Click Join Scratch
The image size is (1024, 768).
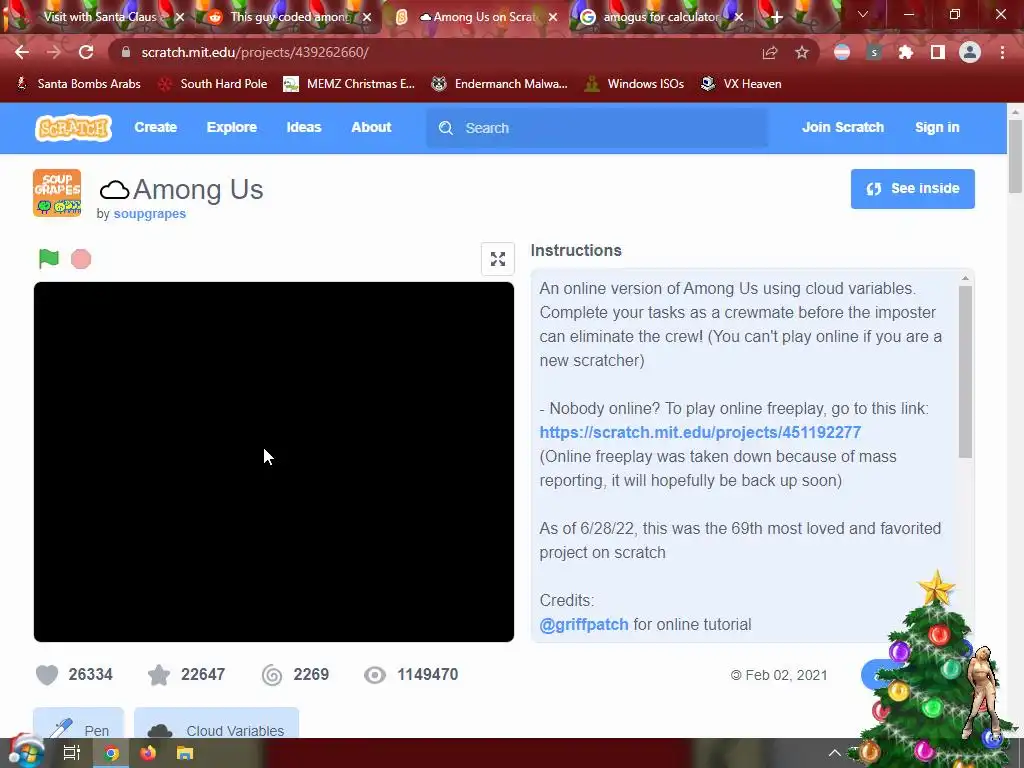pos(842,127)
